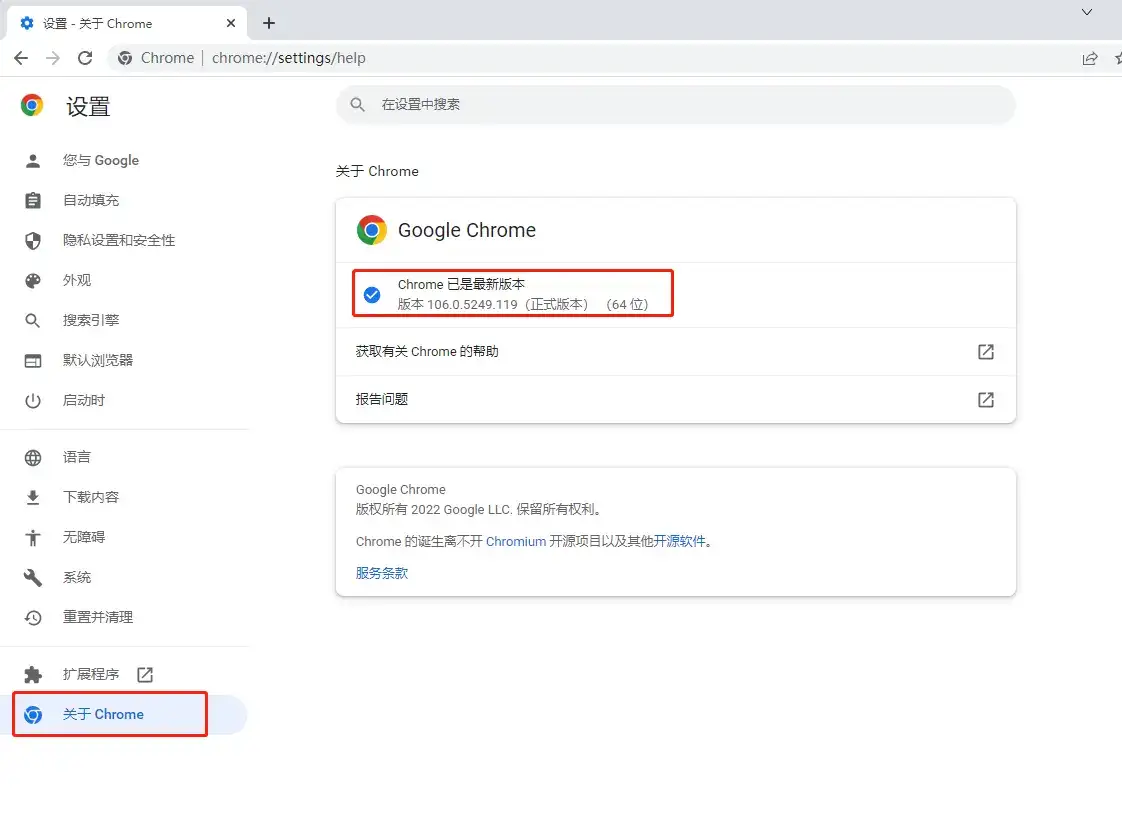Screen dimensions: 1122x828
Task: Open 语言 settings section
Action: point(125,457)
